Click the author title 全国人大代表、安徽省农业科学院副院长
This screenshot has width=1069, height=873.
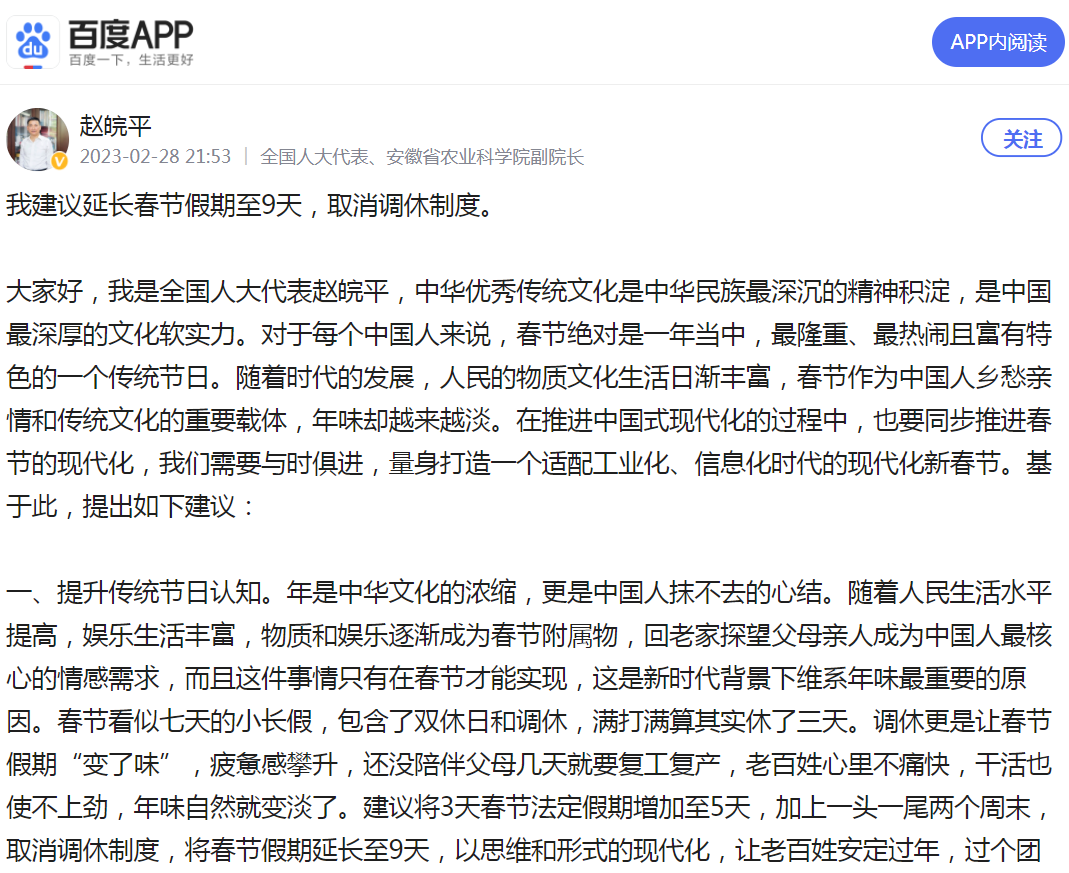tap(421, 157)
